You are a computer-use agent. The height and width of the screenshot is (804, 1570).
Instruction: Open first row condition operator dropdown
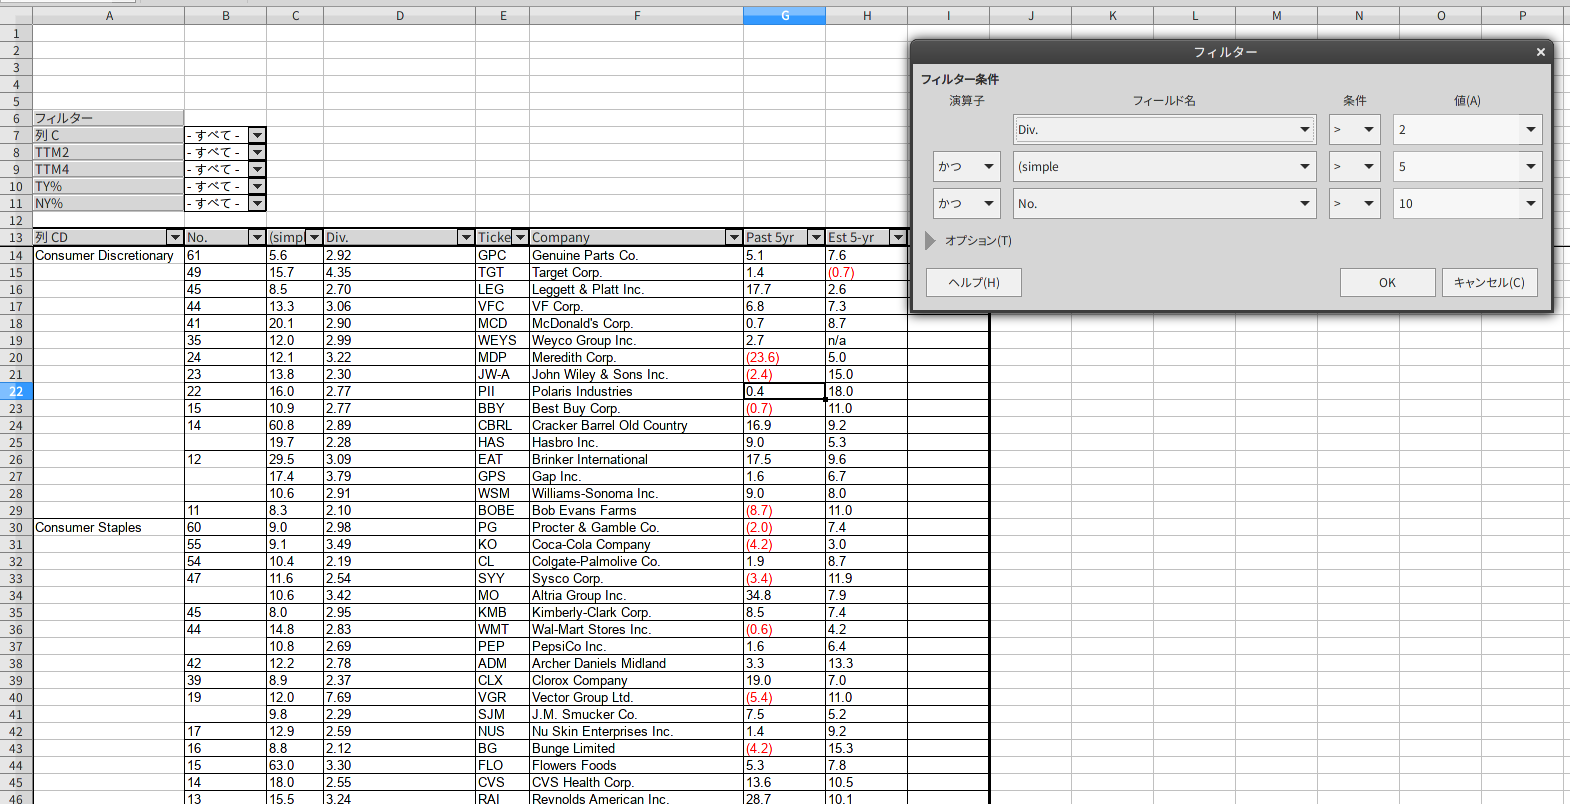tap(1368, 130)
